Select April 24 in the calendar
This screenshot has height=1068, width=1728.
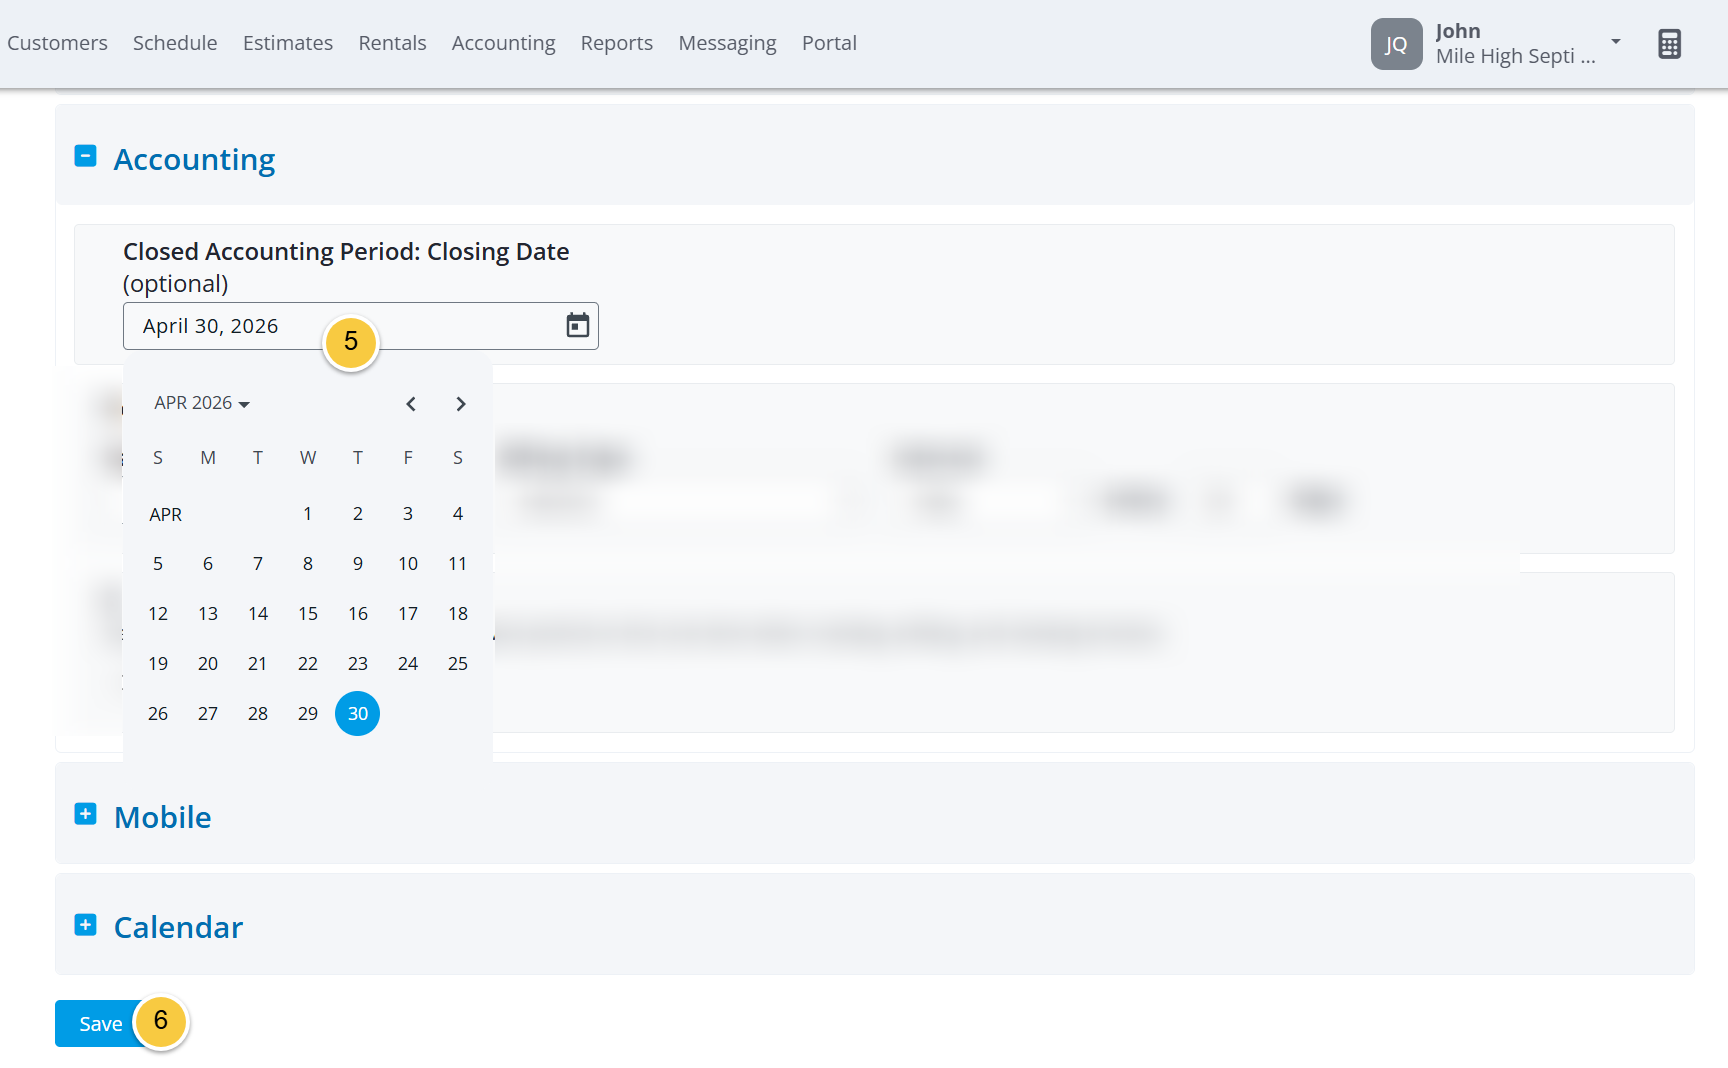[x=408, y=664]
